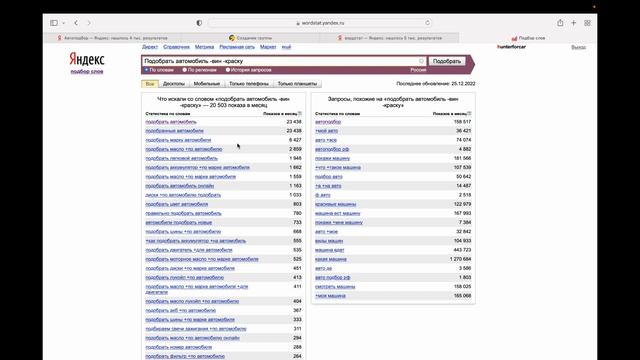Open the правильно подобрать автомобиль query link

[183, 213]
